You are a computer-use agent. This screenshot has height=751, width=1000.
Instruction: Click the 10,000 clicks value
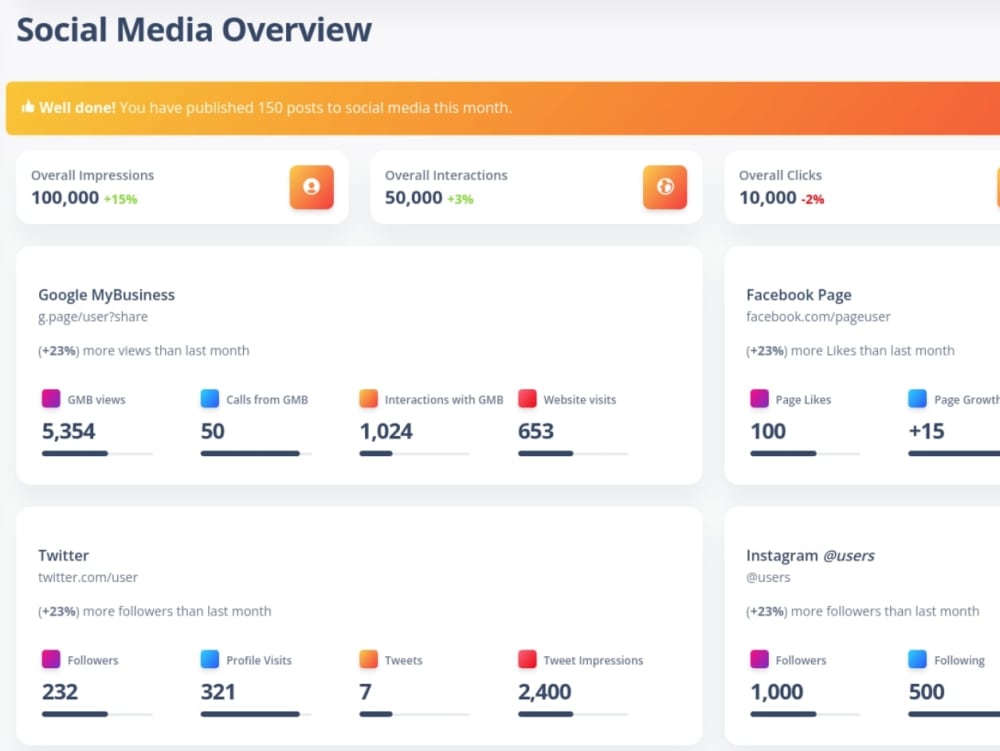[x=768, y=198]
